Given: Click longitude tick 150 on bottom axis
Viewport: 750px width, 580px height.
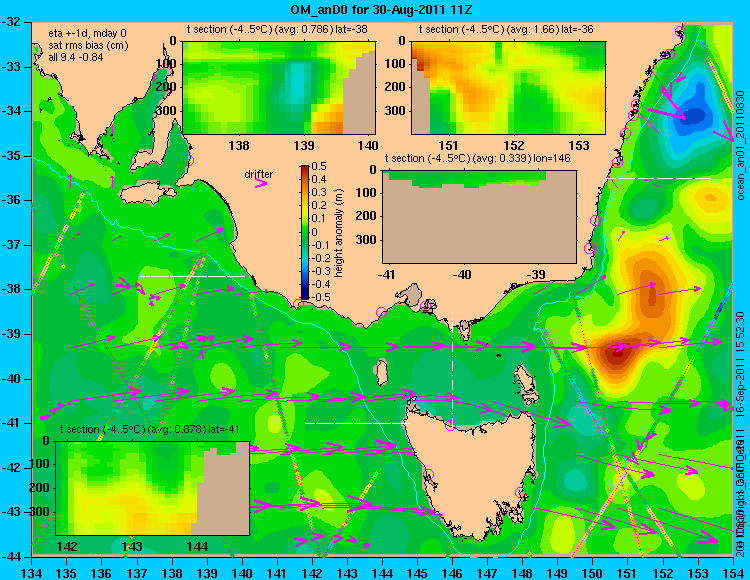Looking at the screenshot, I should [593, 573].
